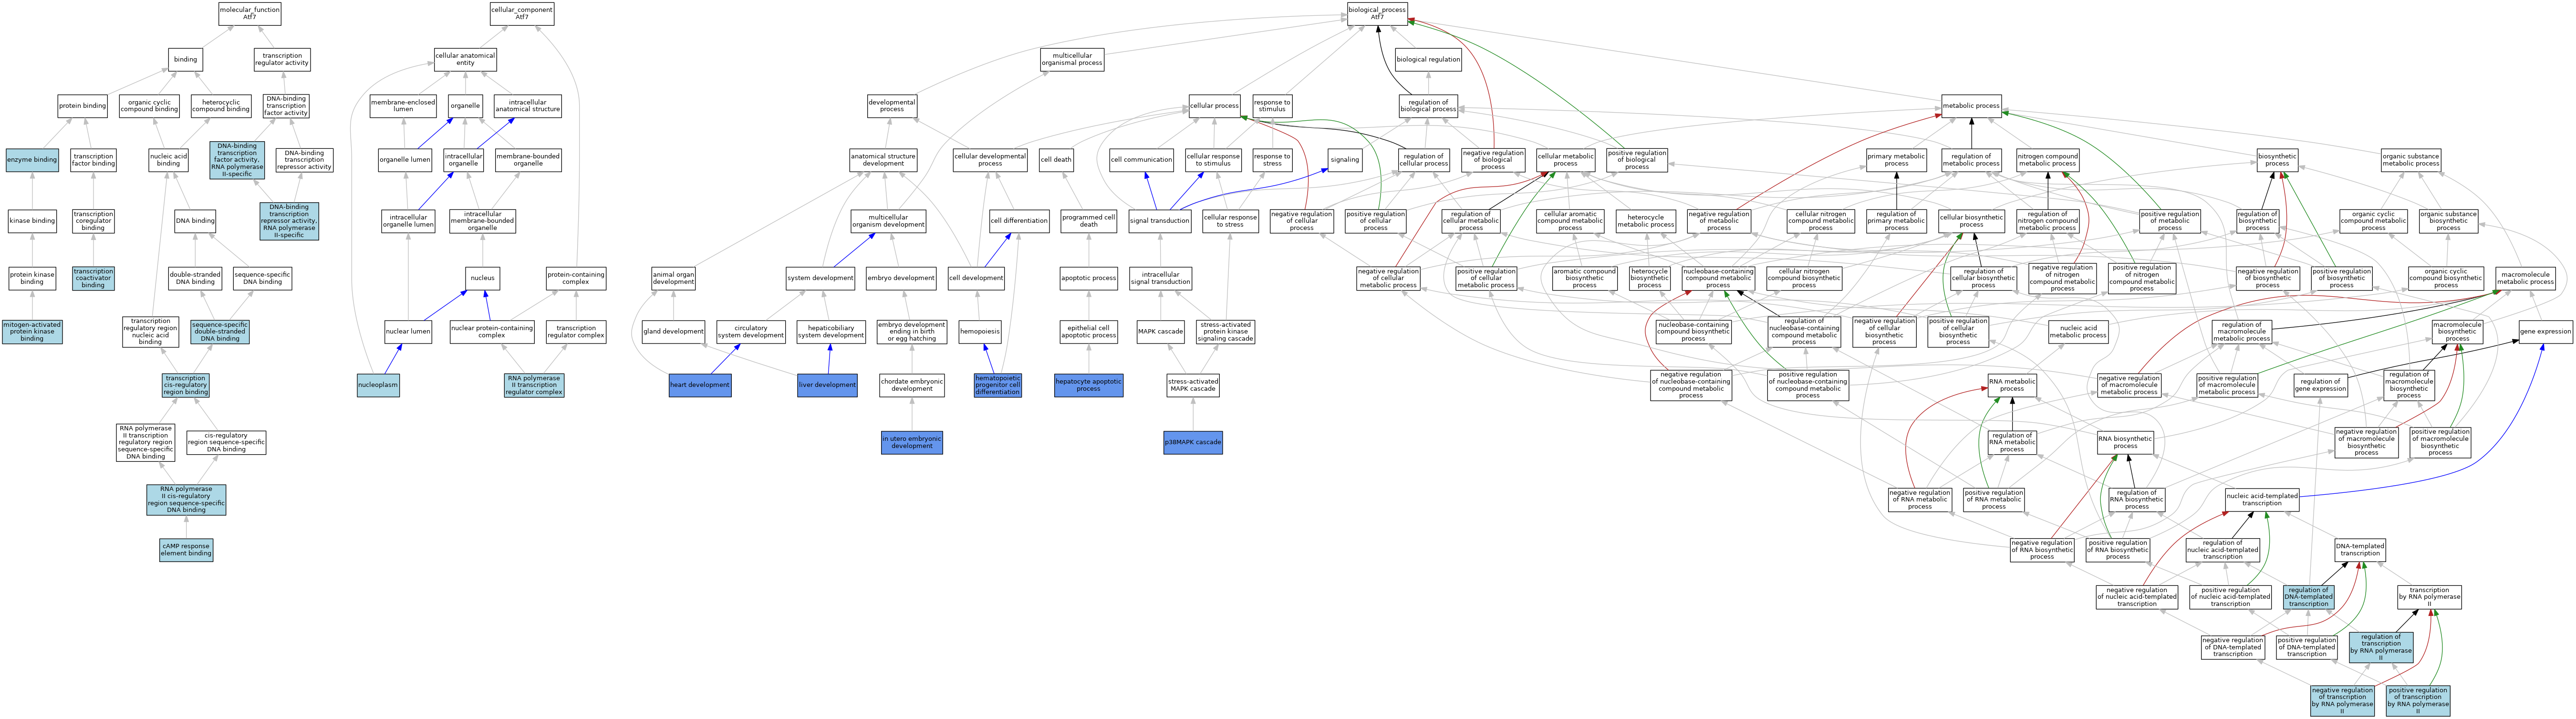Click the 'biological regulation' node

click(x=1428, y=60)
